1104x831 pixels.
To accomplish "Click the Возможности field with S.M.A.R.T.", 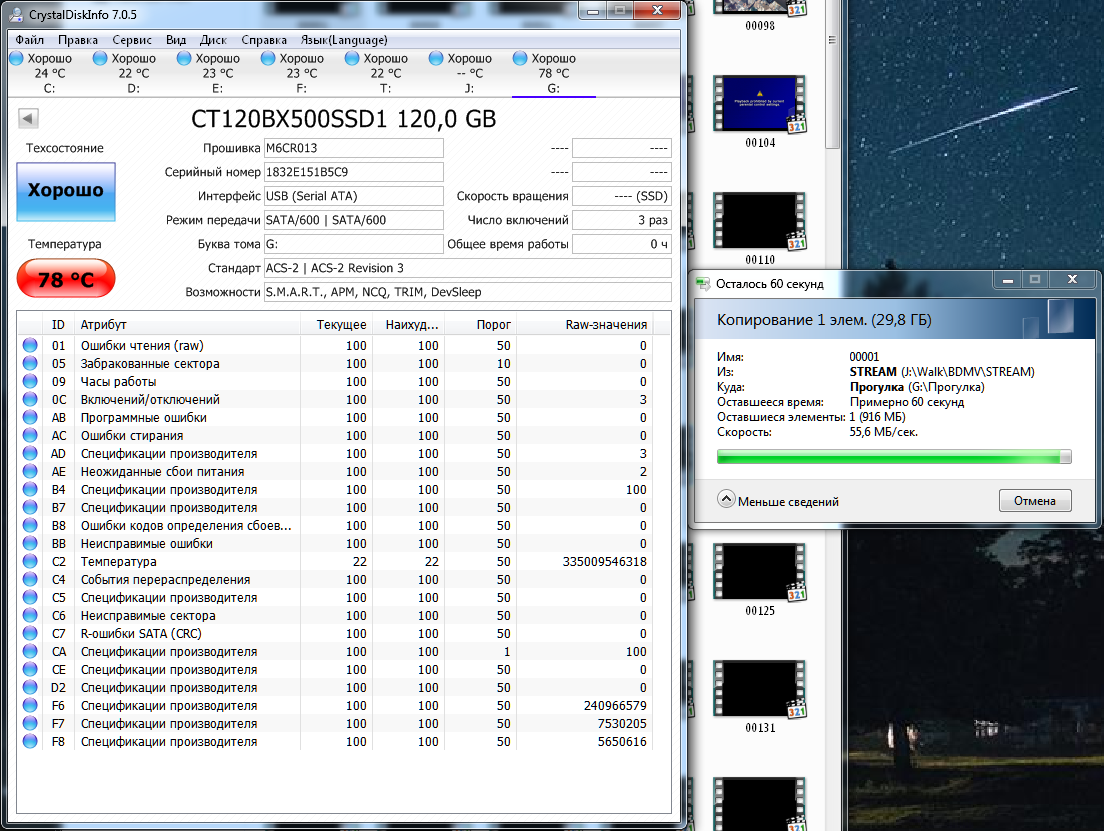I will click(x=468, y=292).
